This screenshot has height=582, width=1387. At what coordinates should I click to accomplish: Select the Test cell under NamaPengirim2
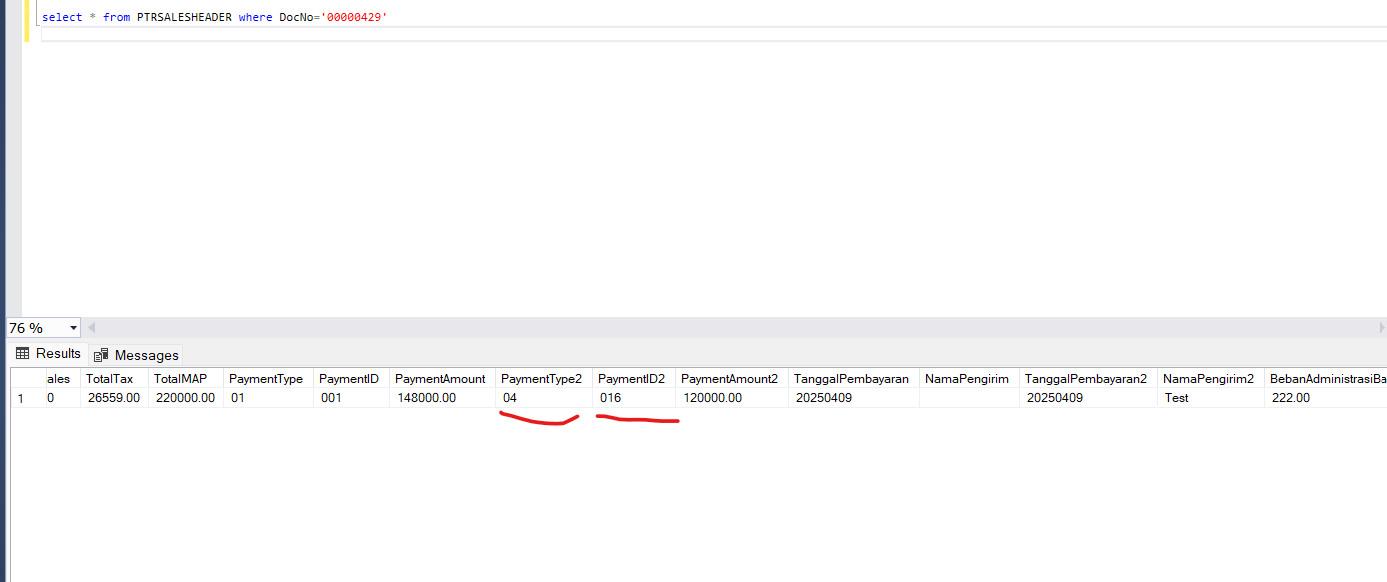(x=1211, y=398)
